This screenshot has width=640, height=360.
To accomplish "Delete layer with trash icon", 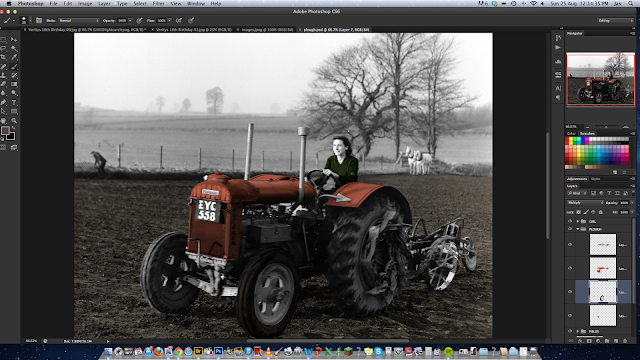I will (x=625, y=341).
